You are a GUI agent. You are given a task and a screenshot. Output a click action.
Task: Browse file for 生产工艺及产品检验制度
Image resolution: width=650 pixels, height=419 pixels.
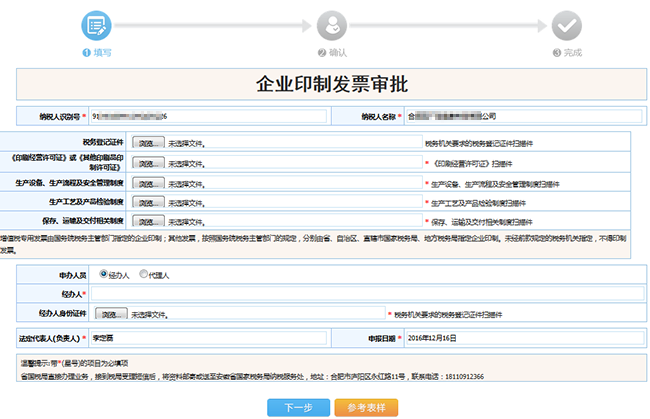tap(148, 203)
